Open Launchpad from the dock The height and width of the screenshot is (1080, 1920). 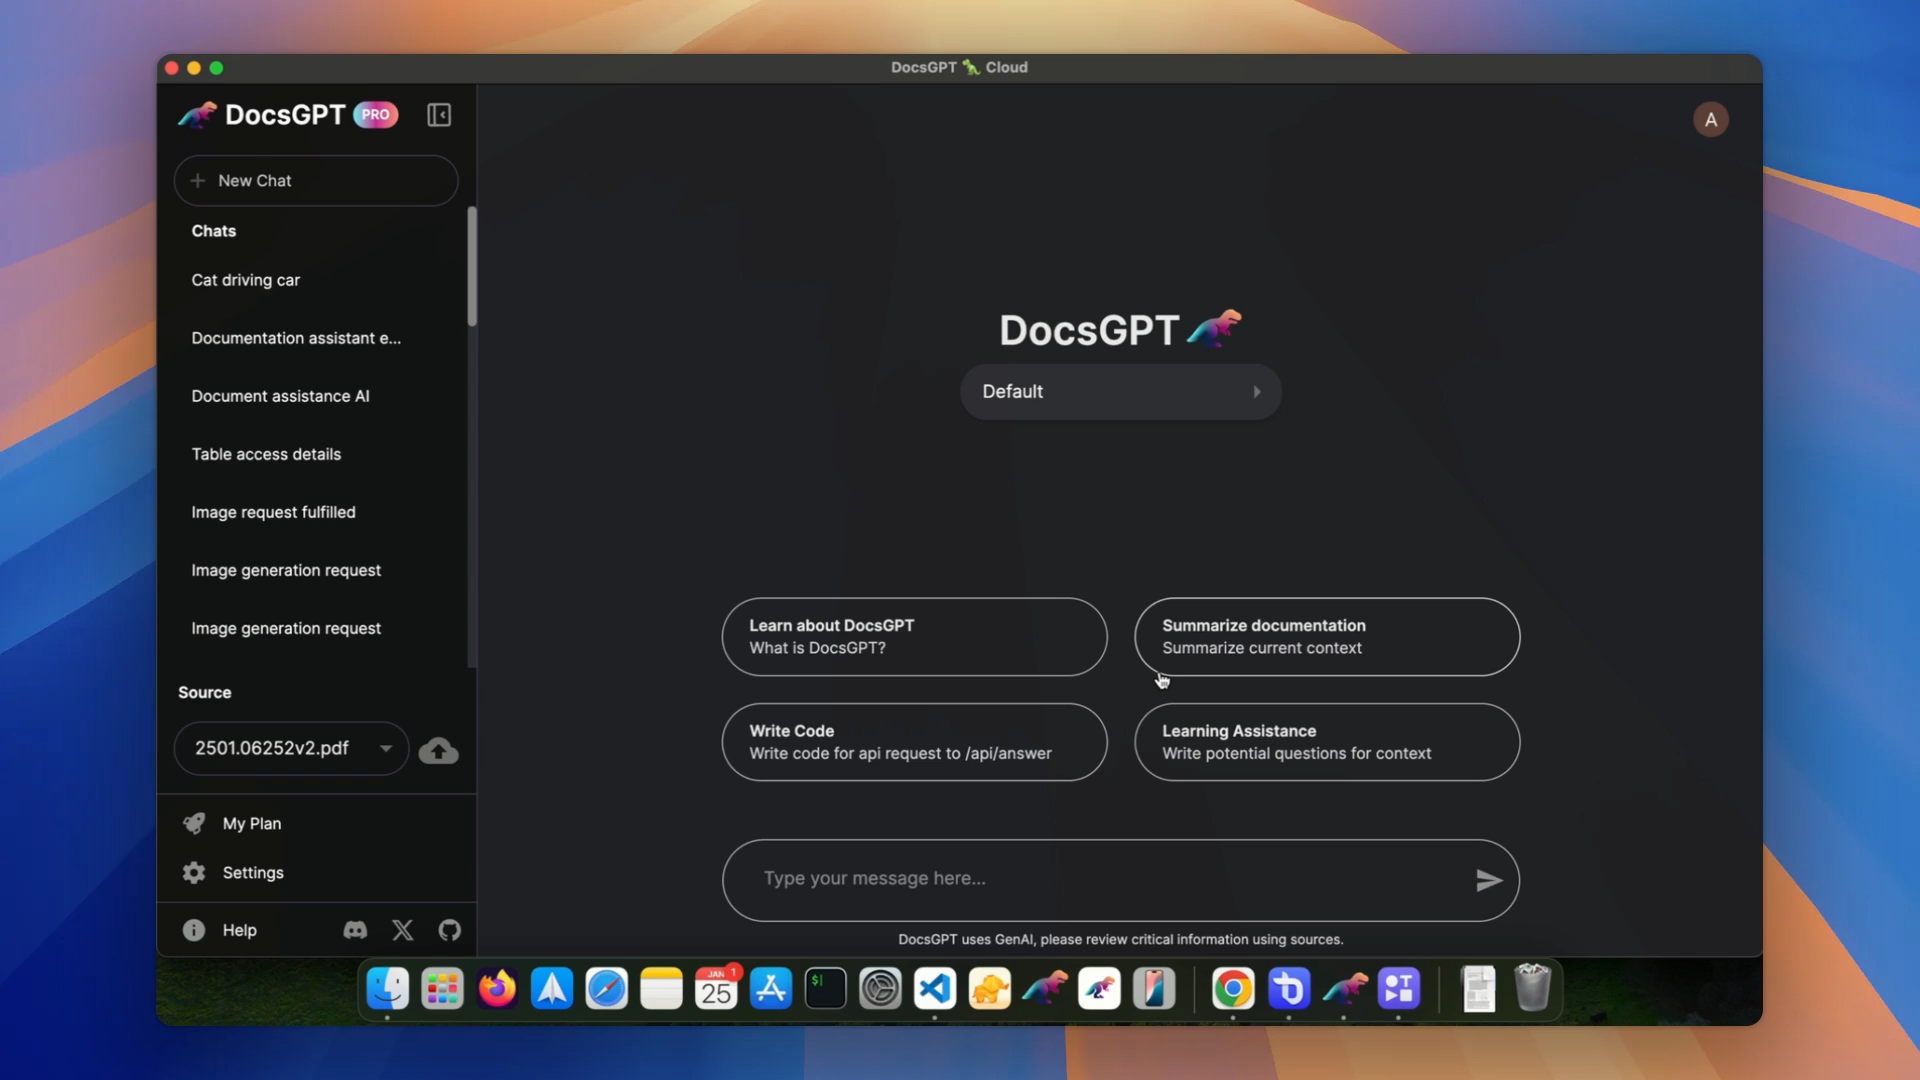coord(442,989)
